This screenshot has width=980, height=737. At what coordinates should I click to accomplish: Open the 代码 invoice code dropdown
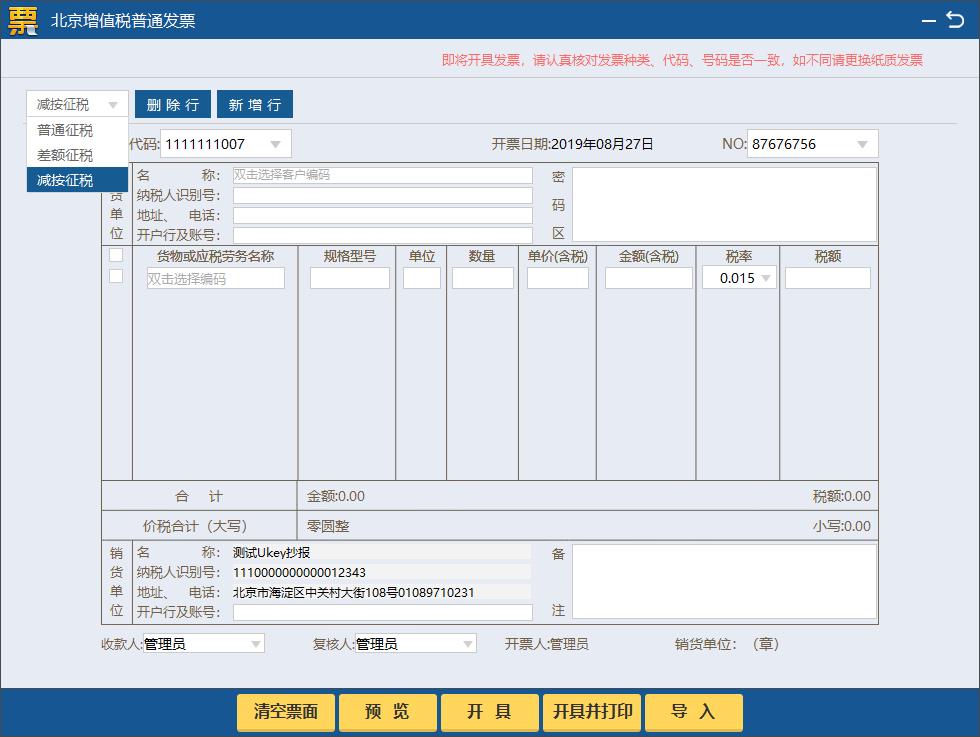pos(278,142)
